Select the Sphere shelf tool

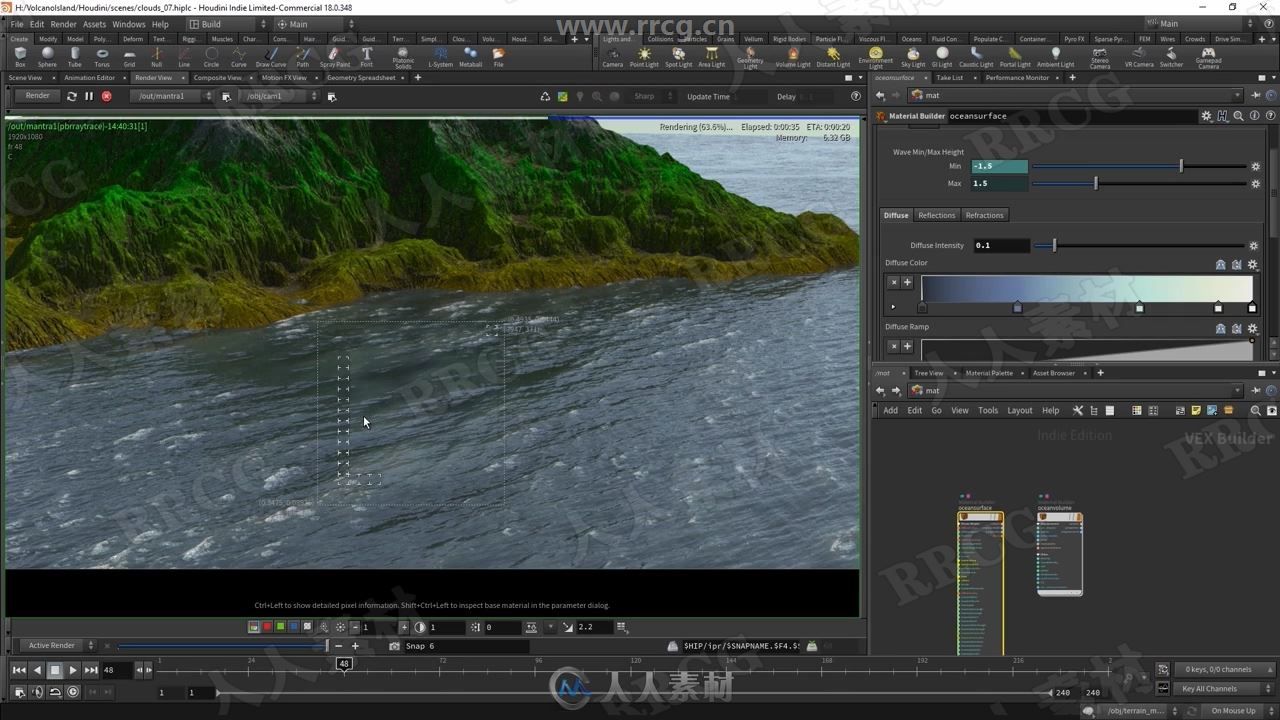[x=47, y=57]
